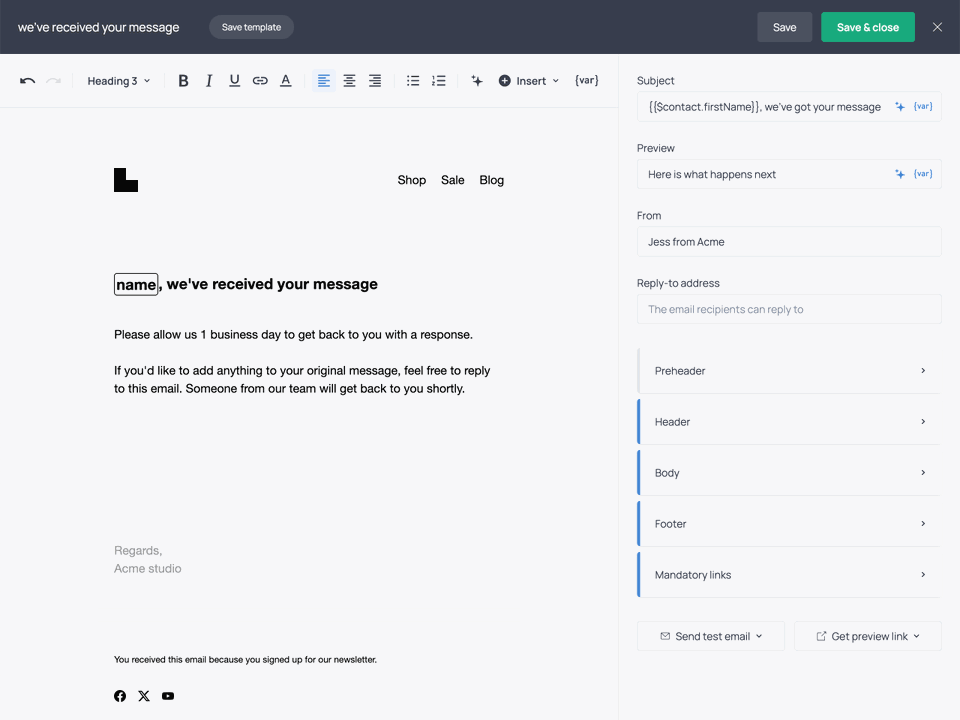Create a bulleted list
Viewport: 960px width, 720px height.
tap(413, 80)
